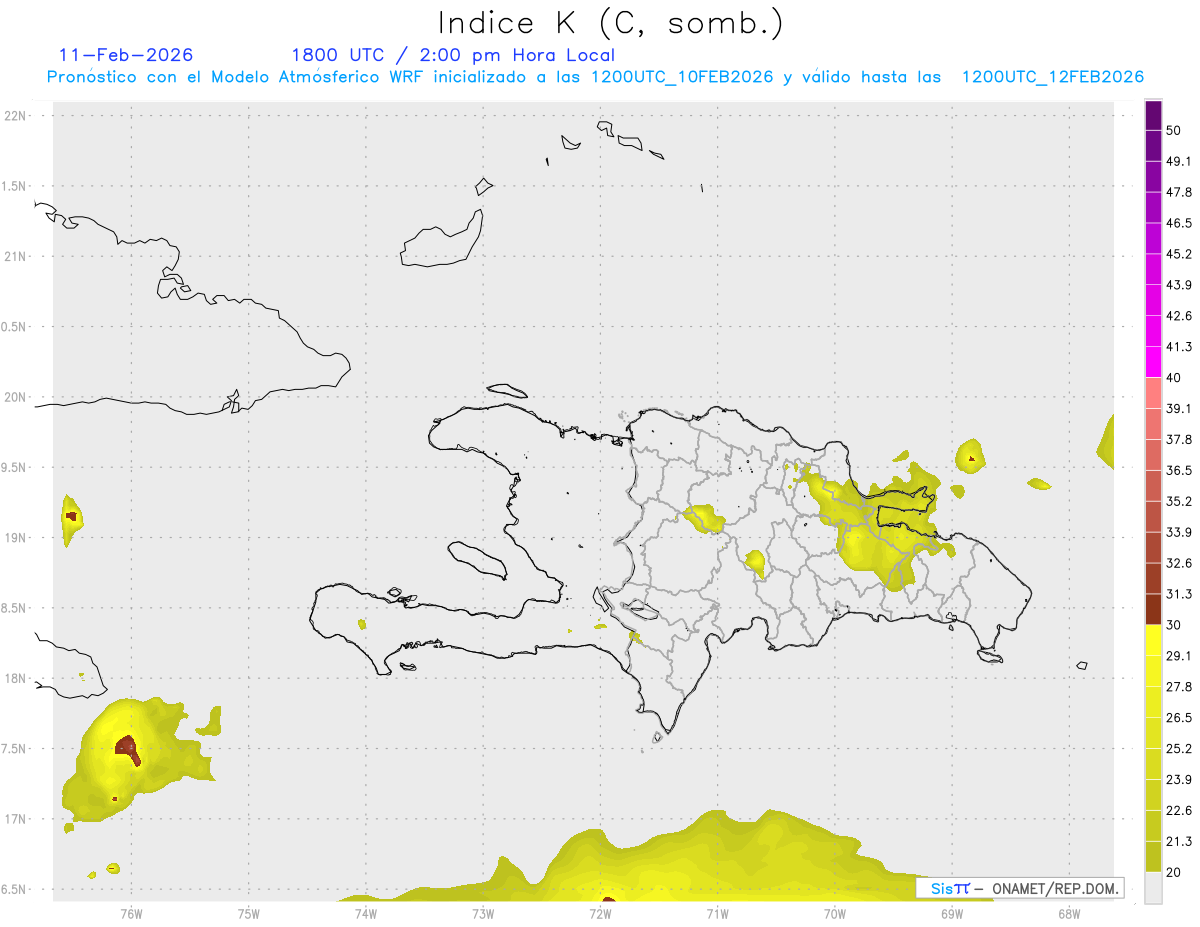1200x927 pixels.
Task: Click the longitude label "74W"
Action: (x=366, y=914)
